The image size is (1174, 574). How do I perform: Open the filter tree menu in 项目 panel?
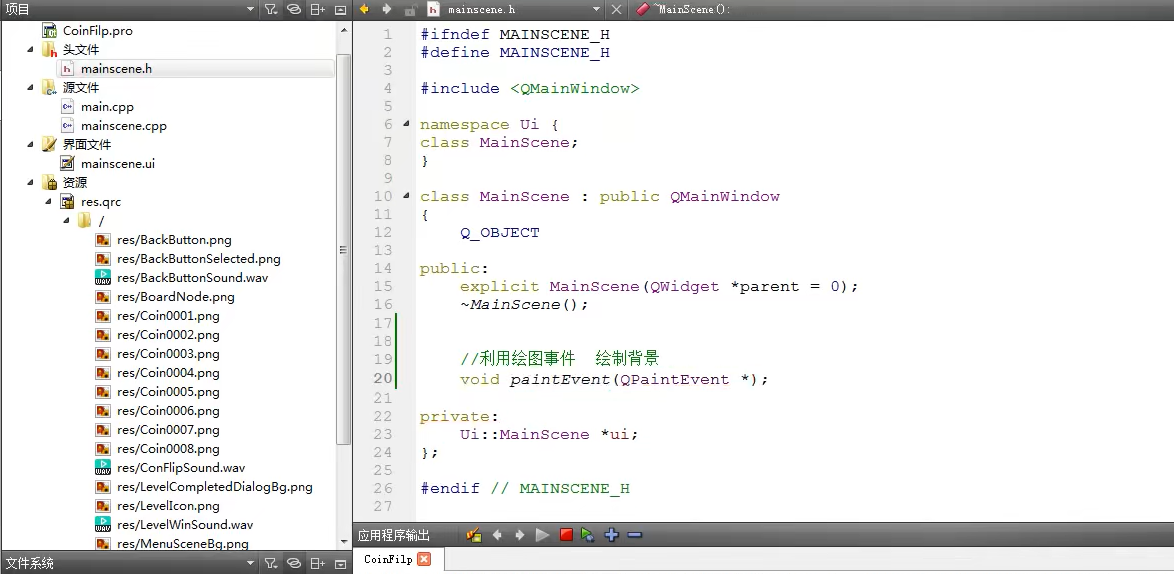pos(271,10)
